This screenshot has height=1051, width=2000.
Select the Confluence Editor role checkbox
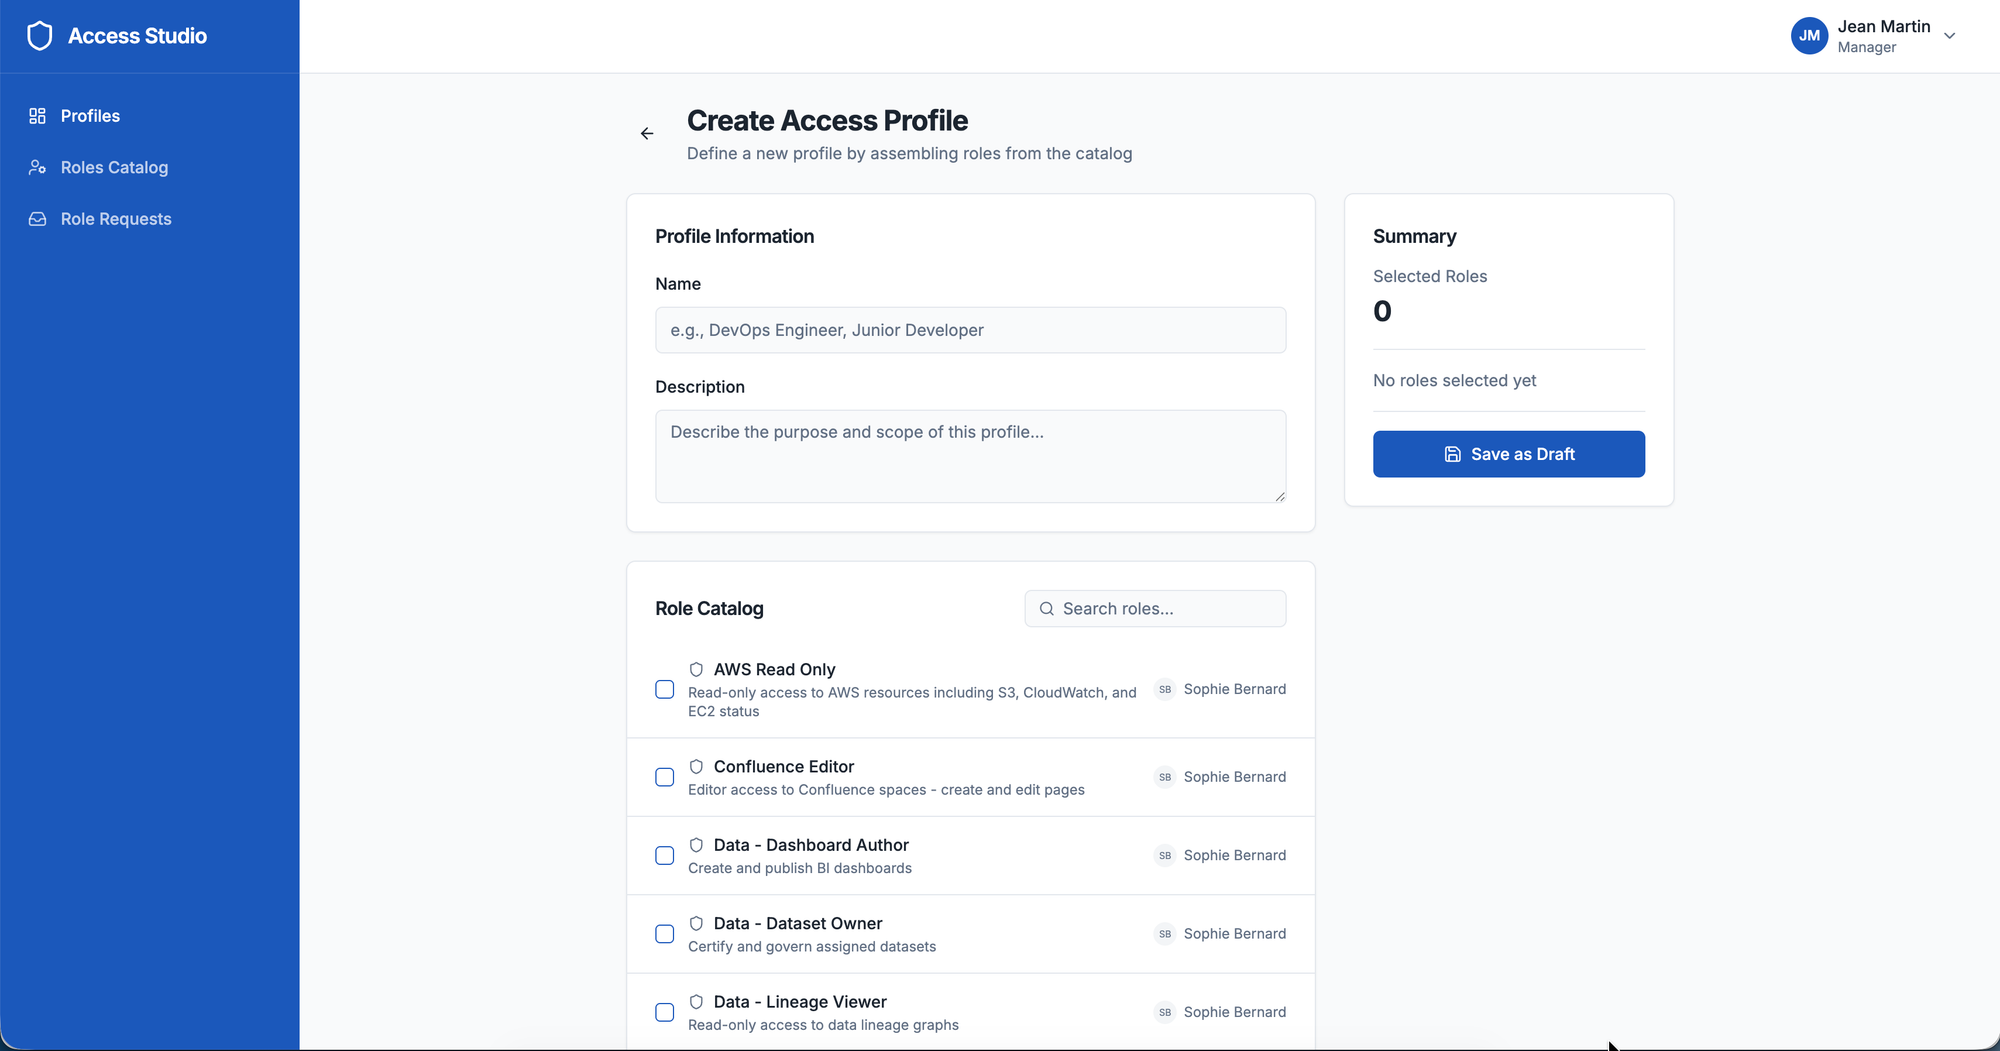tap(665, 777)
